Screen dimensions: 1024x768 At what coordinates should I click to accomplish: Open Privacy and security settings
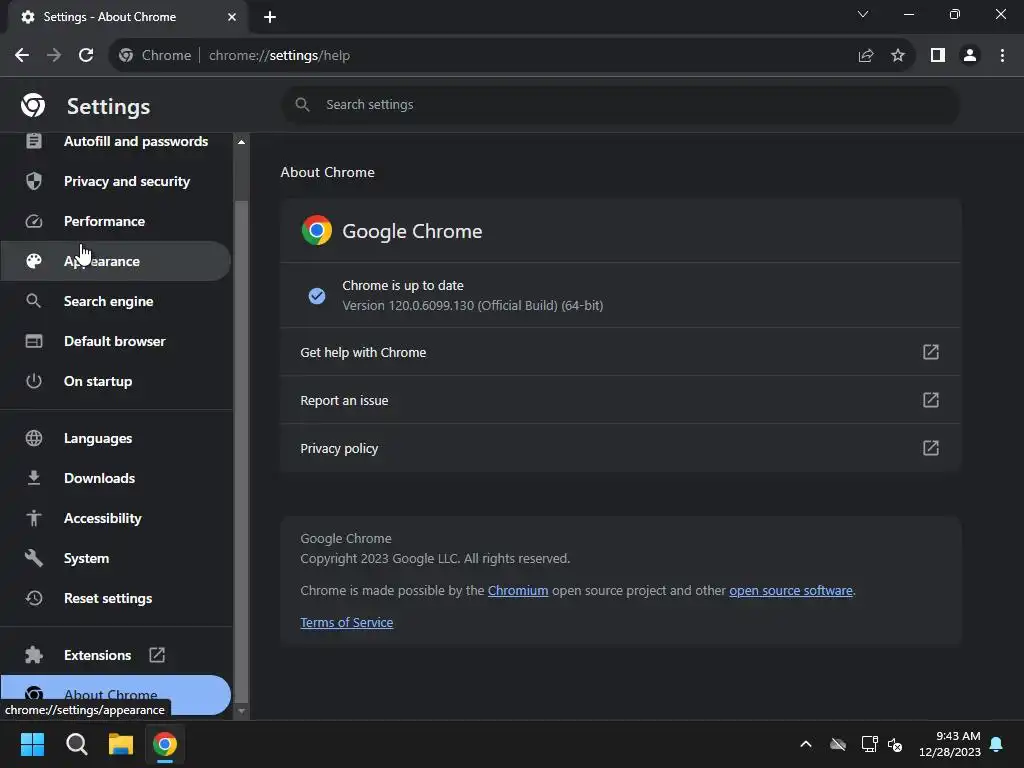coord(116,181)
